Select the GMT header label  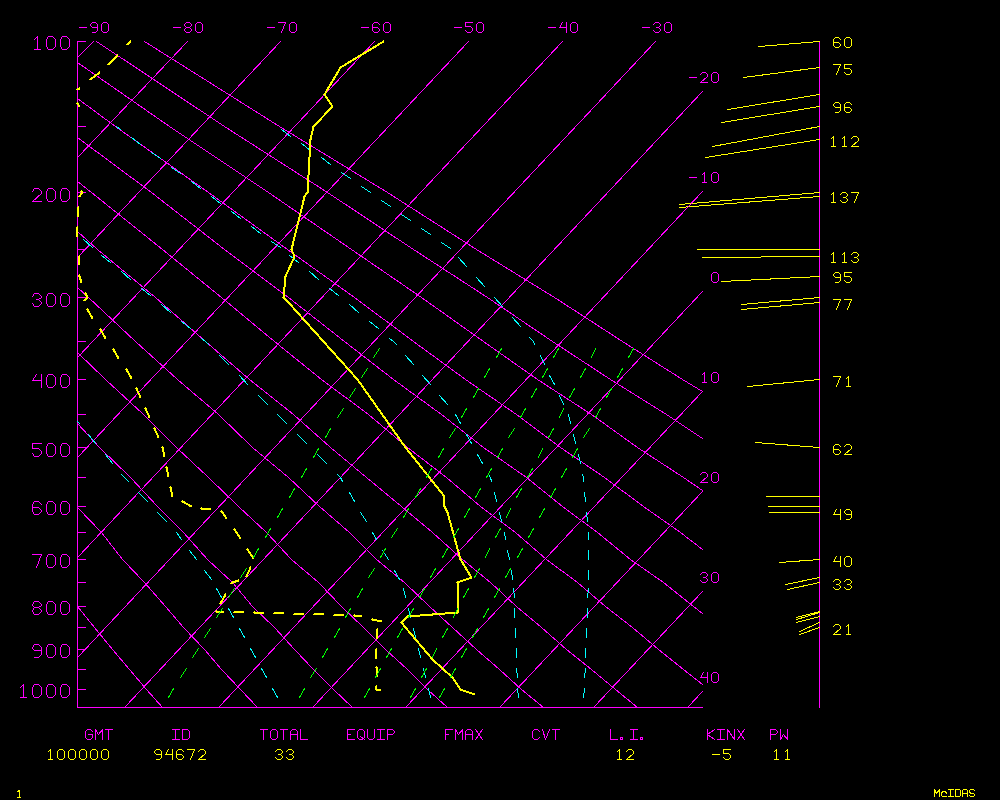[x=98, y=735]
